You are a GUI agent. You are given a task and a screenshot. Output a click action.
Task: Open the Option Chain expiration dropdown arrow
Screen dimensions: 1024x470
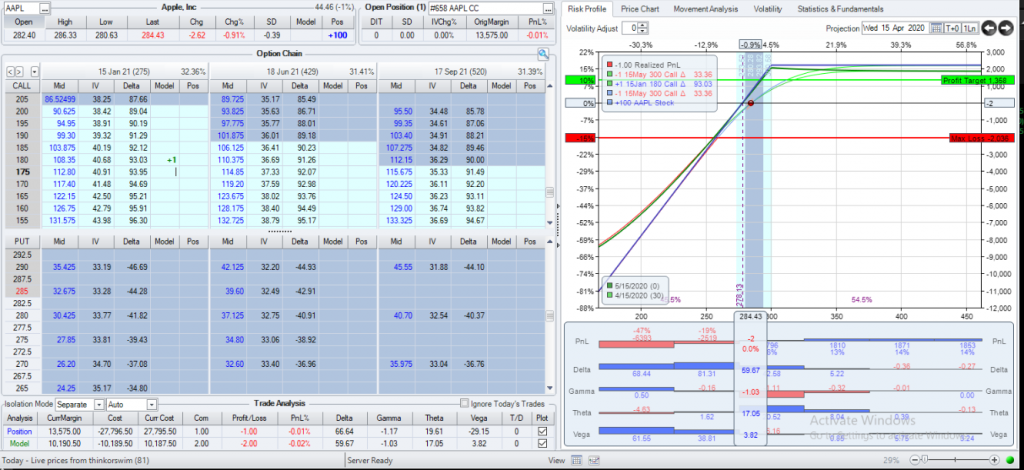(x=35, y=72)
